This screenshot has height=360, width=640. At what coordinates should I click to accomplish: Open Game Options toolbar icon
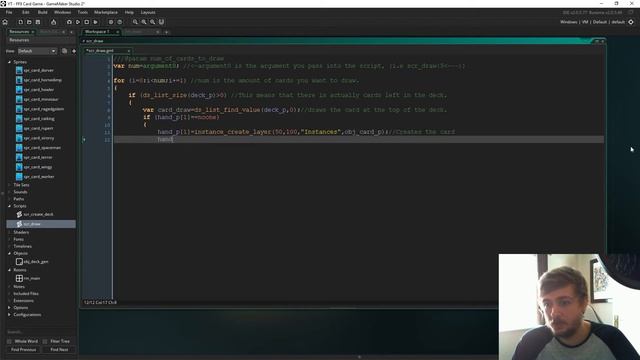pos(111,22)
